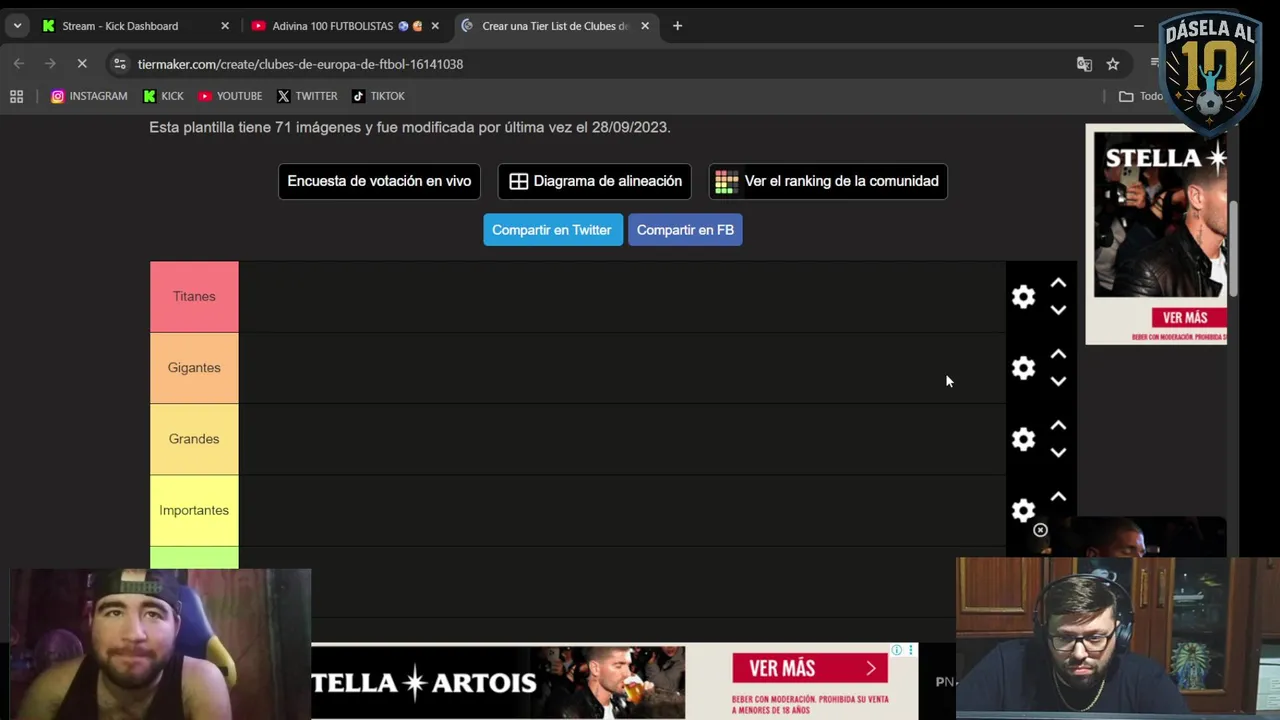Viewport: 1280px width, 720px height.
Task: Open the all bookmarks folder
Action: 1141,96
